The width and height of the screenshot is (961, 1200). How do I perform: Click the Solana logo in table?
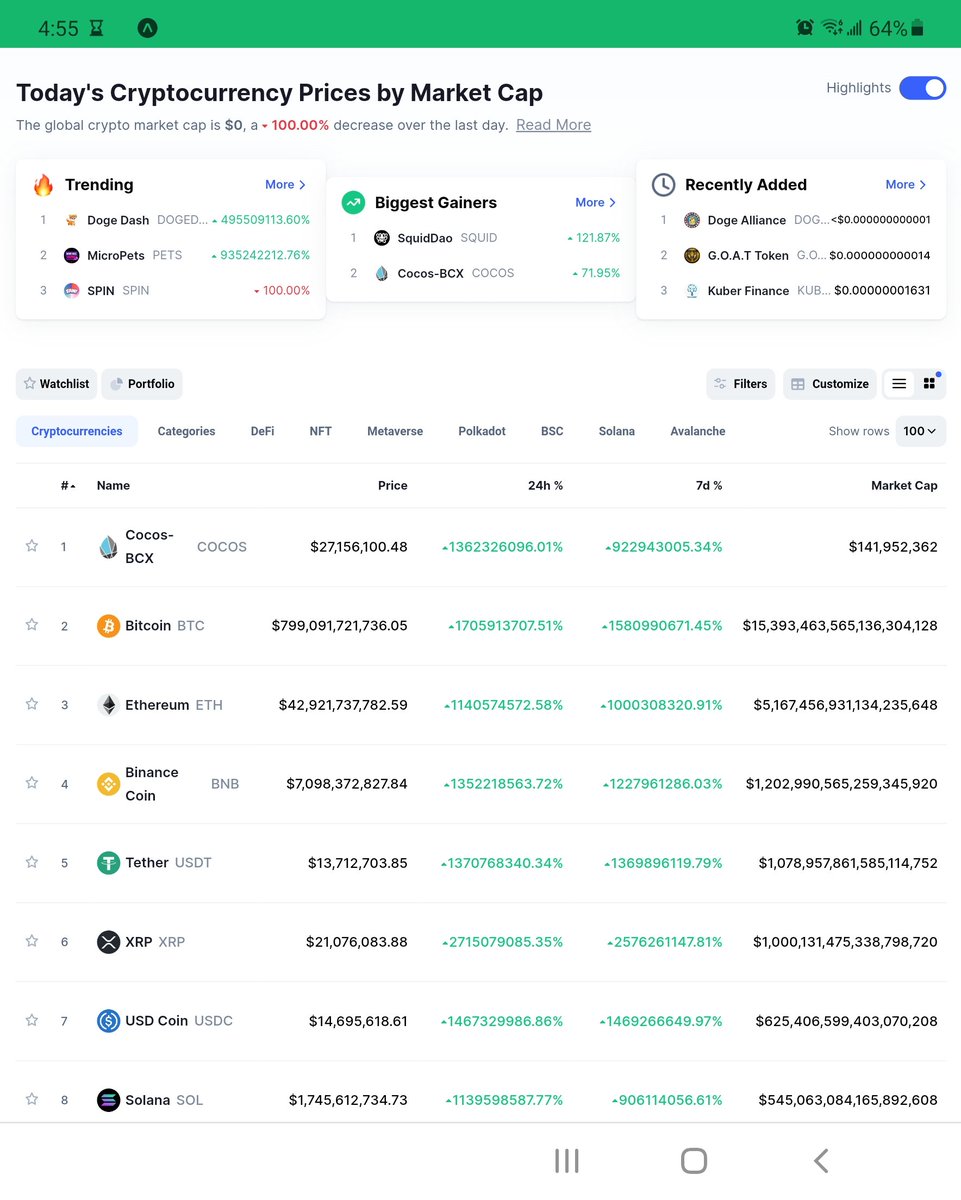coord(108,1100)
